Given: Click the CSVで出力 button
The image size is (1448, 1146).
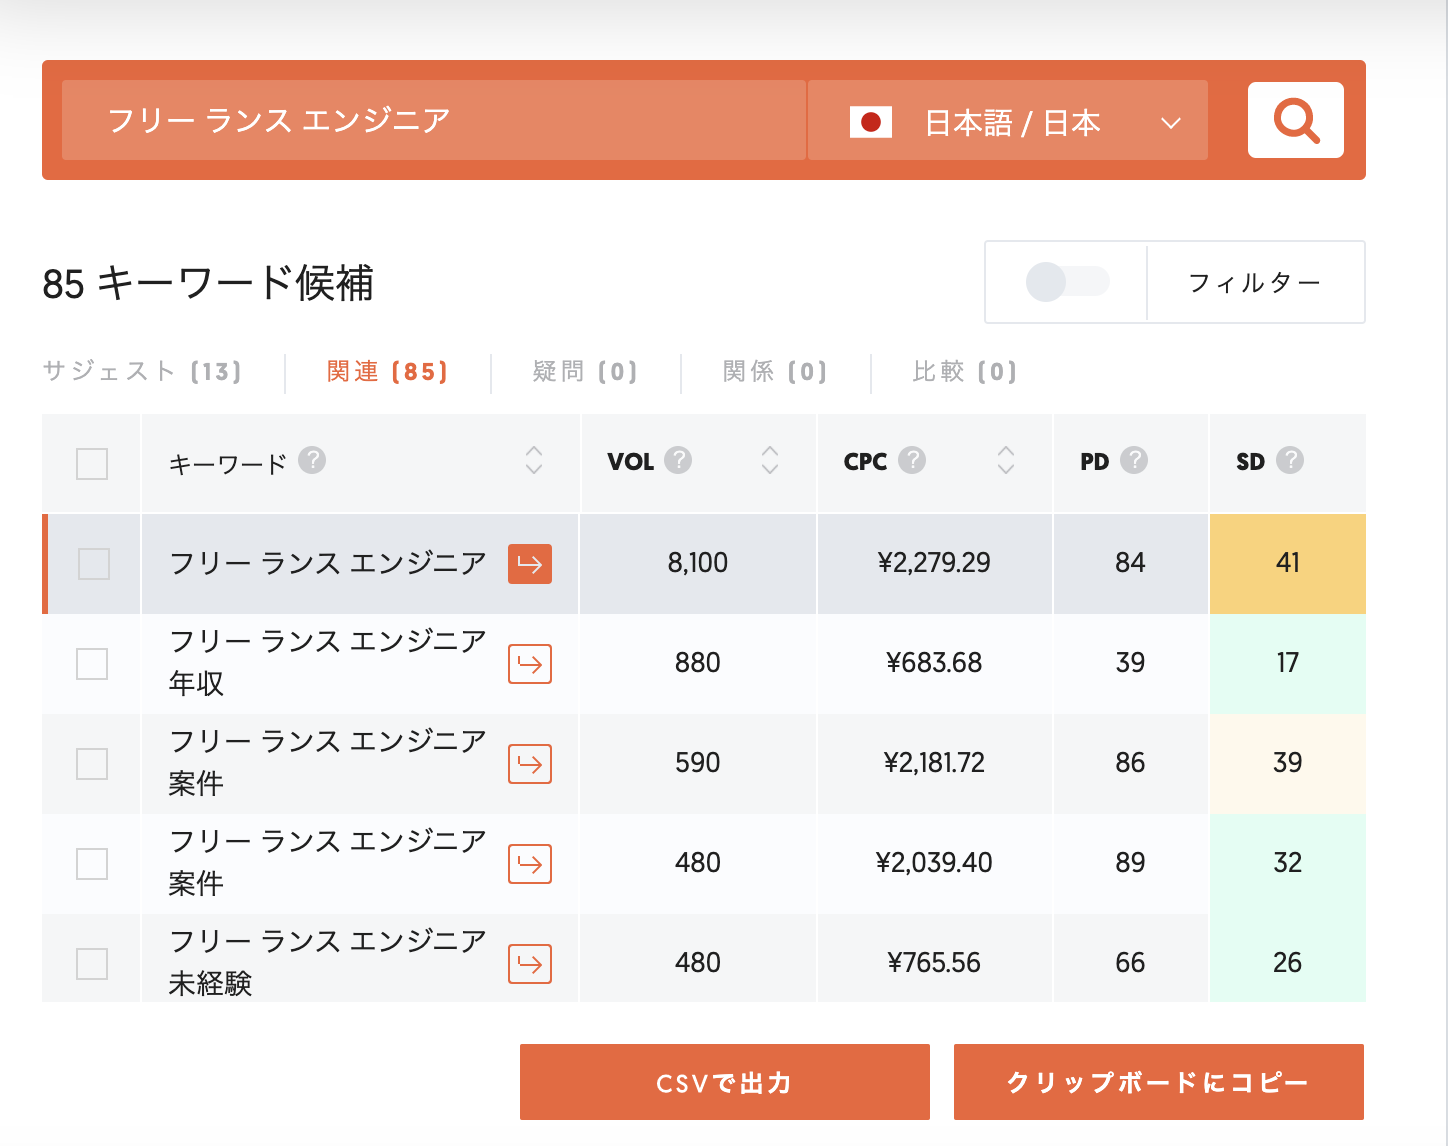Looking at the screenshot, I should pos(724,1082).
